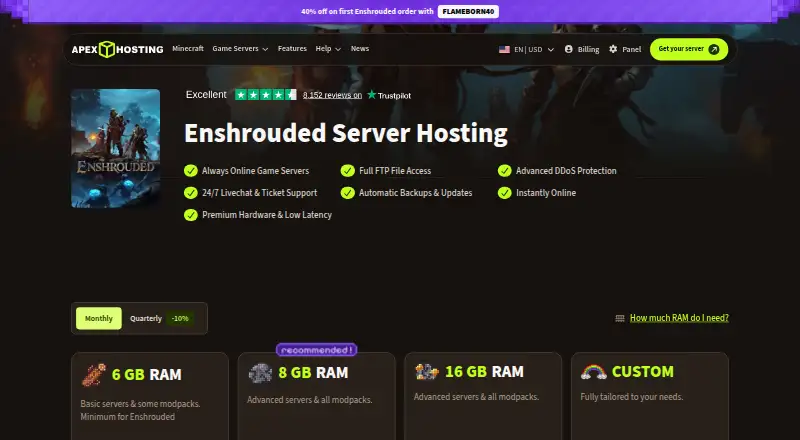The height and width of the screenshot is (440, 800).
Task: Click RAM chip icon beside How much RAM
Action: click(x=620, y=318)
